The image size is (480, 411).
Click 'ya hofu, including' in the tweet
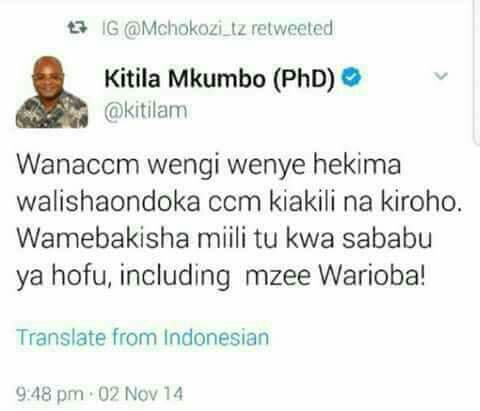click(123, 277)
